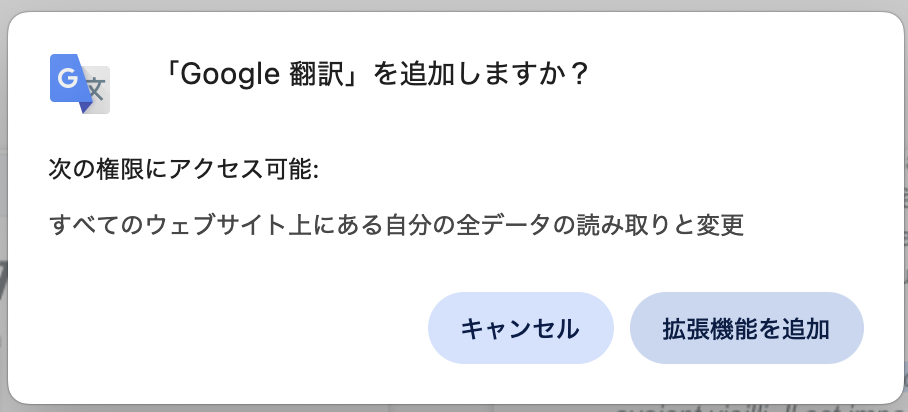The height and width of the screenshot is (412, 908).
Task: Click the Google 翻訳 extension icon
Action: [79, 84]
